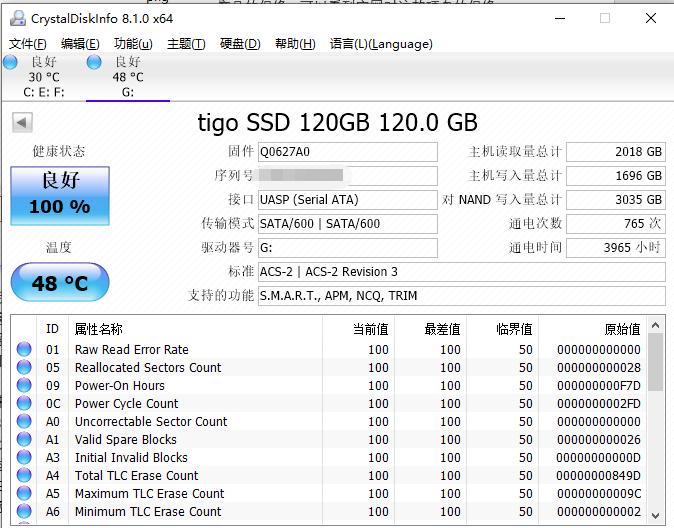Screen dimensions: 674x528
Task: Click the SMART list scroll down arrow
Action: [656, 516]
